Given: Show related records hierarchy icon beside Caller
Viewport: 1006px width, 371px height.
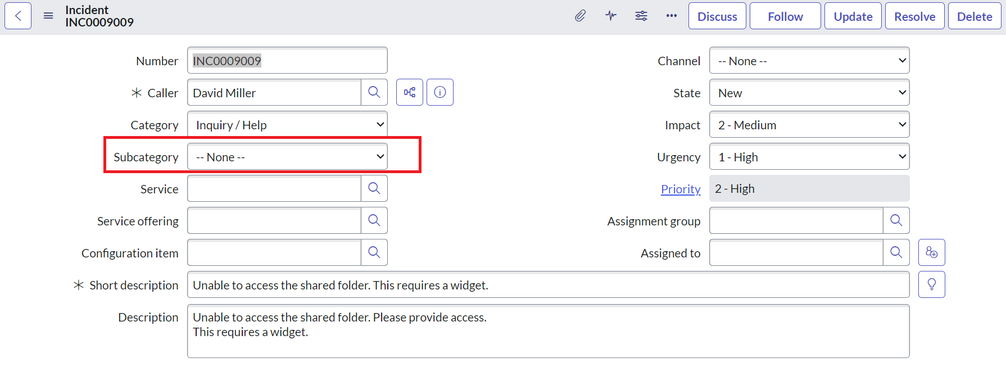Looking at the screenshot, I should point(409,93).
